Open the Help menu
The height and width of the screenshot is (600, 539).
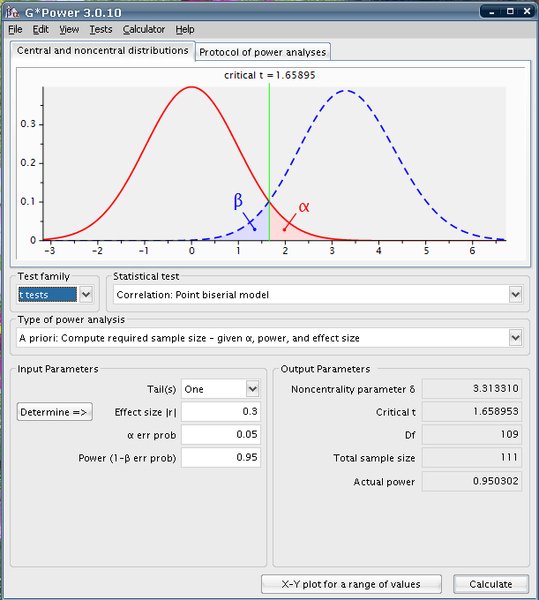[185, 29]
